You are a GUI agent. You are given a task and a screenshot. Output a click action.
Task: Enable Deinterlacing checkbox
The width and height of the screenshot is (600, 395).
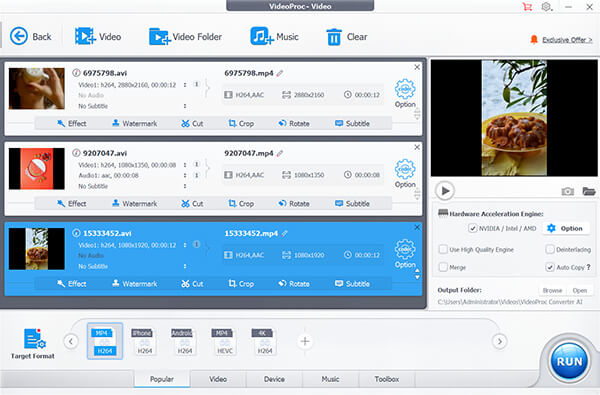[550, 249]
